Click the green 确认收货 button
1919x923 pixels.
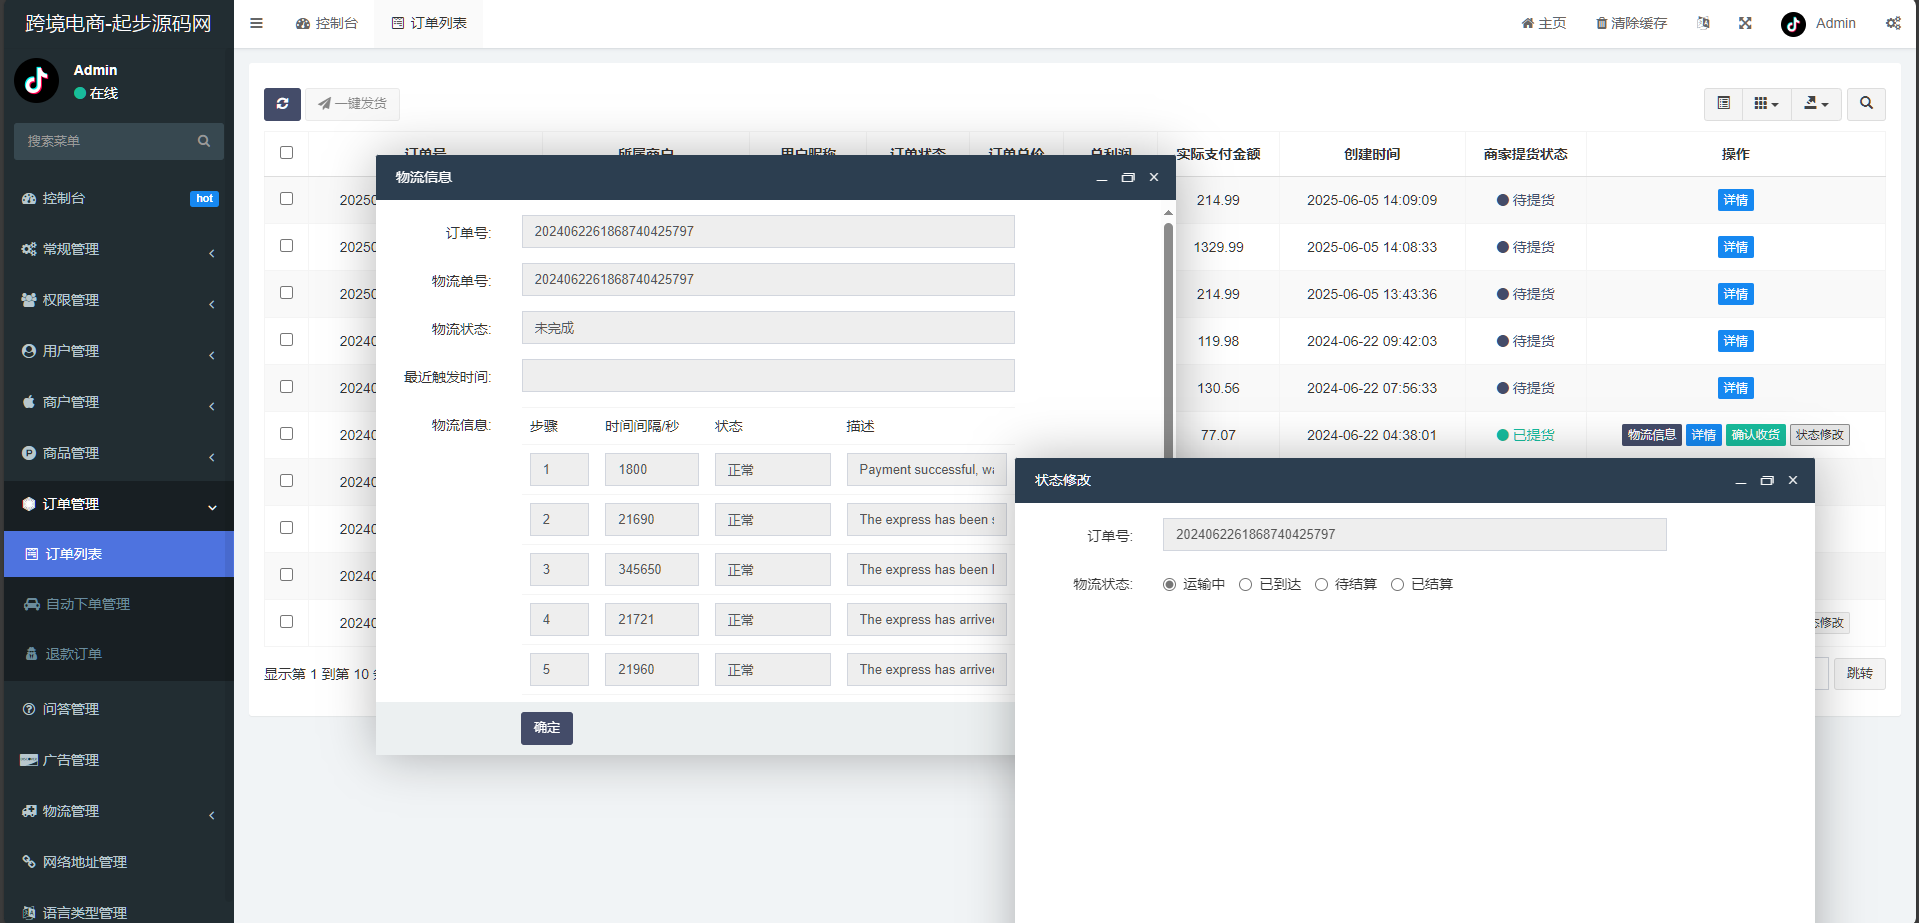(1755, 435)
